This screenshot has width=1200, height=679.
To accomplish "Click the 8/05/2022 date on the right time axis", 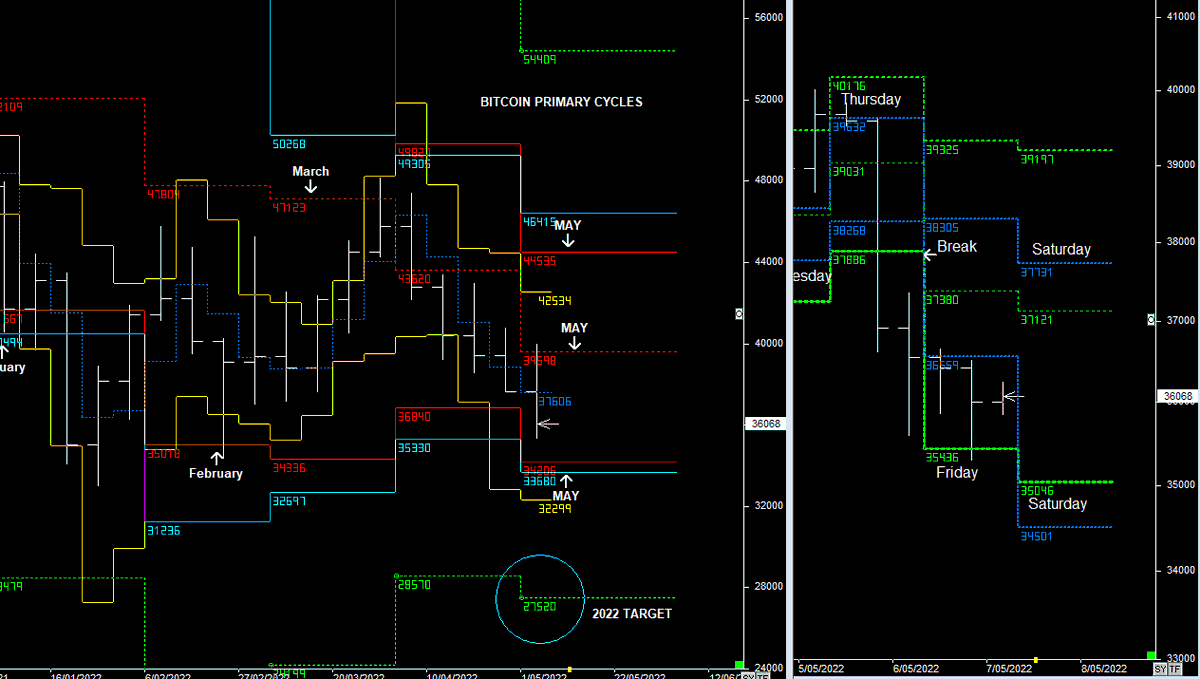I will pyautogui.click(x=1103, y=668).
